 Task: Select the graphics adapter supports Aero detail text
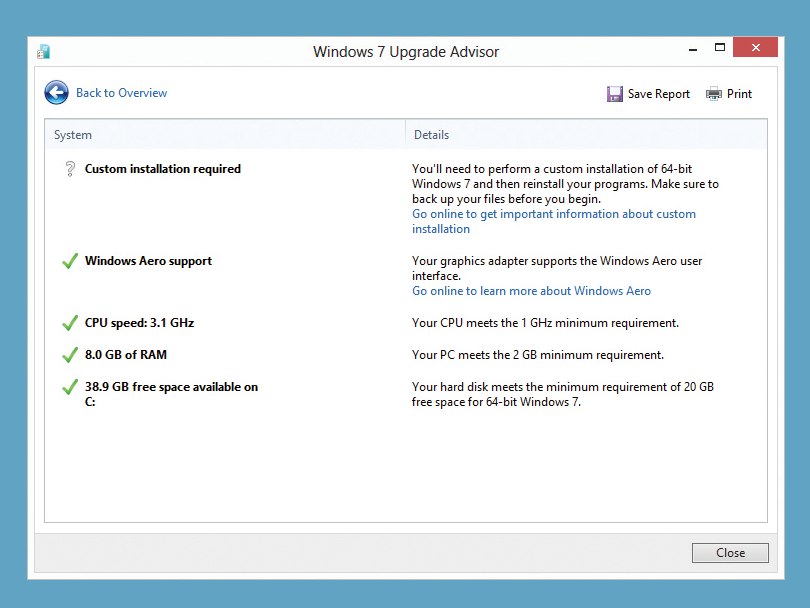[557, 268]
